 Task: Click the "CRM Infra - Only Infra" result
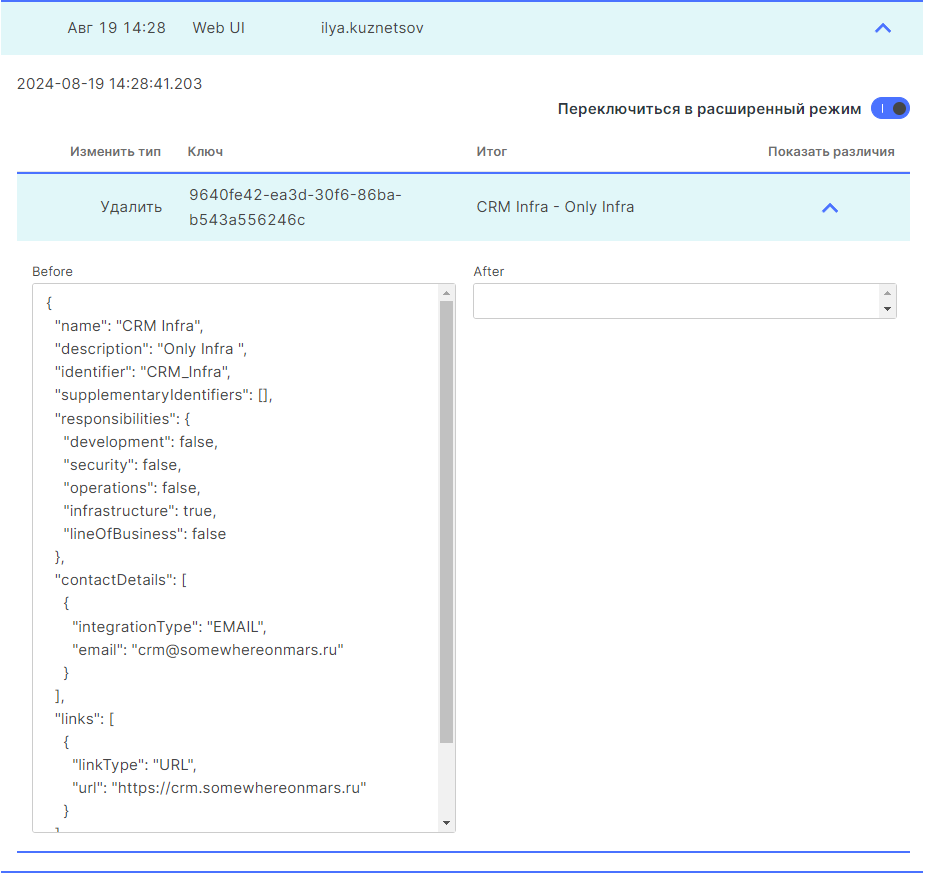pos(555,207)
